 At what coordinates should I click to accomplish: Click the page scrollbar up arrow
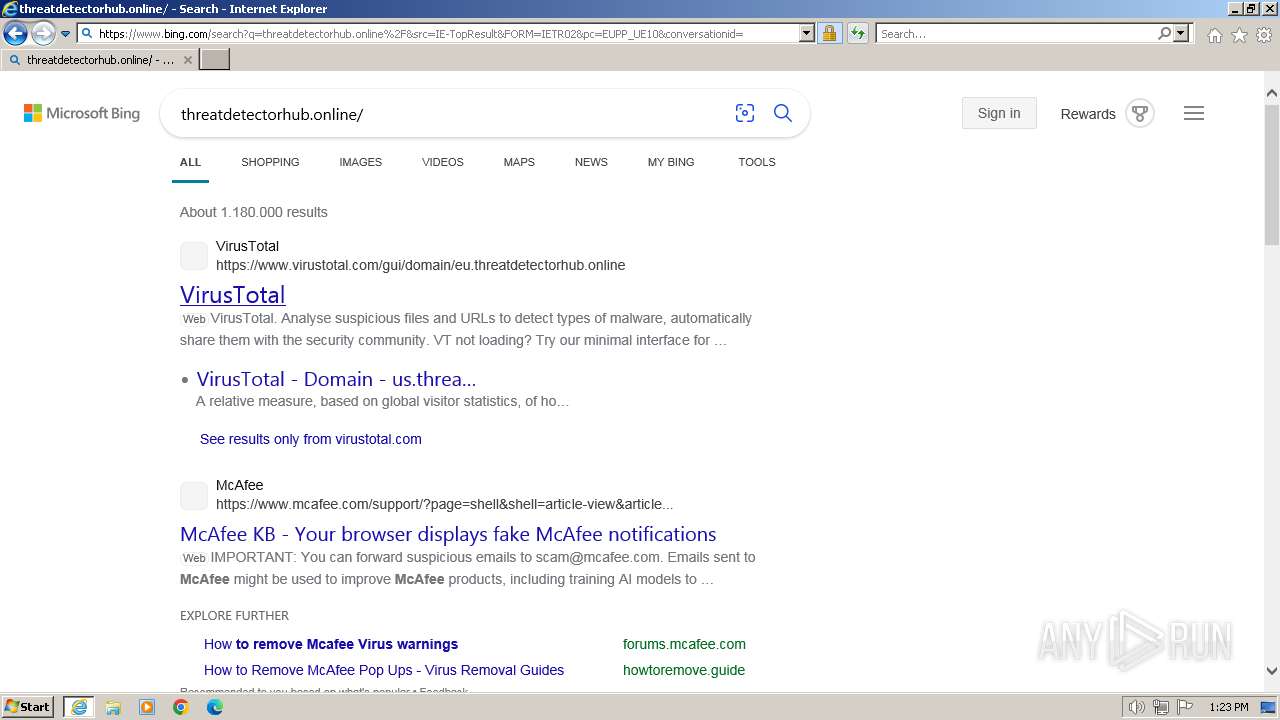(x=1272, y=94)
